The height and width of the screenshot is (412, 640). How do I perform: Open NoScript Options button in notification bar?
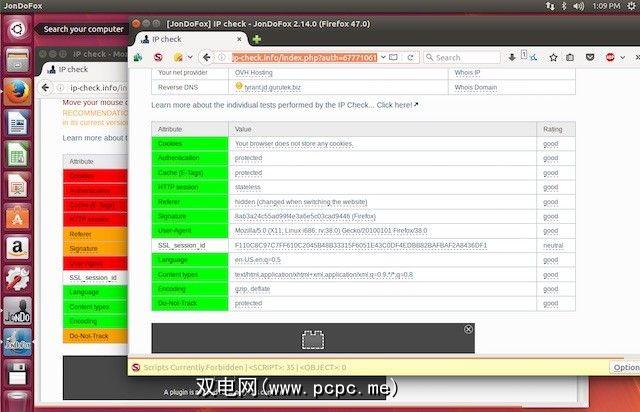tap(625, 367)
